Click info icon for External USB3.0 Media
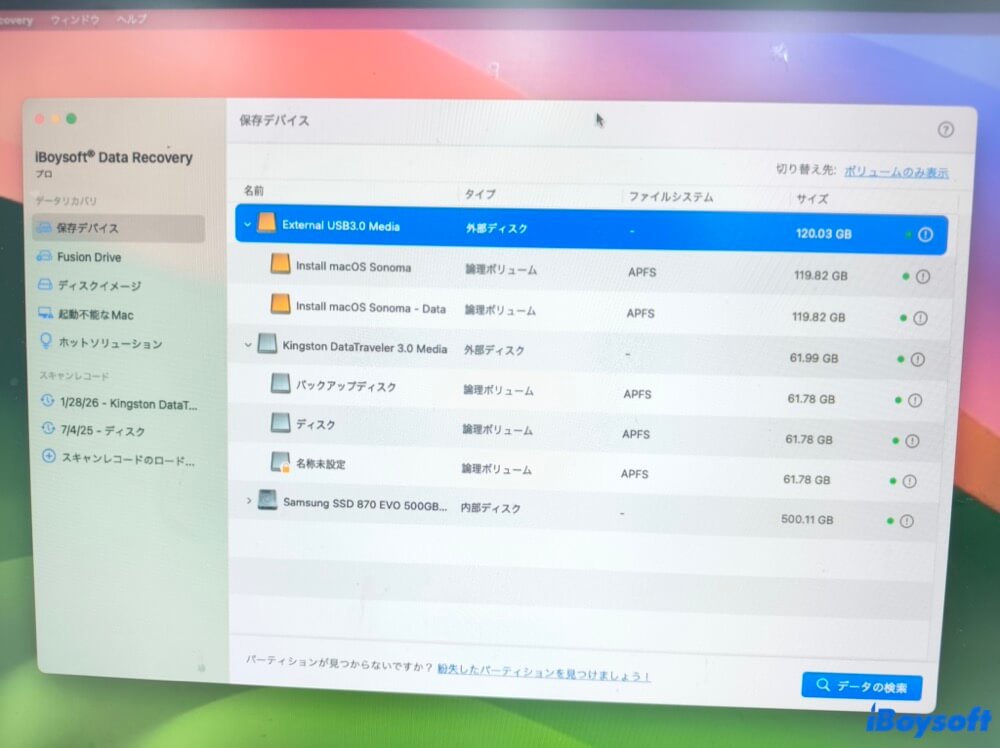The height and width of the screenshot is (748, 1000). (925, 235)
